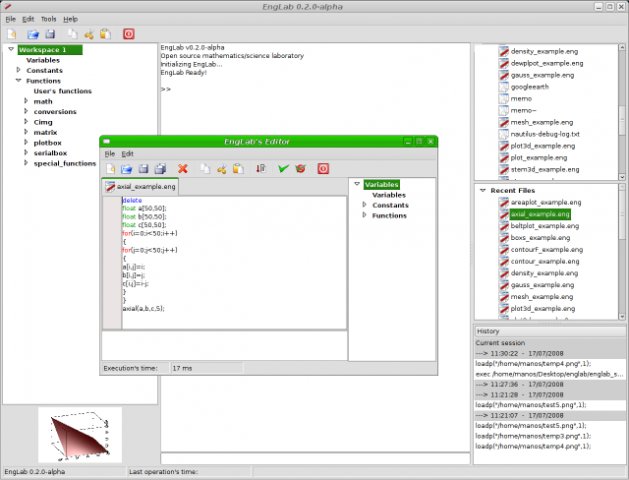Click red power Quit icon in main toolbar
This screenshot has height=480, width=629.
pos(129,34)
